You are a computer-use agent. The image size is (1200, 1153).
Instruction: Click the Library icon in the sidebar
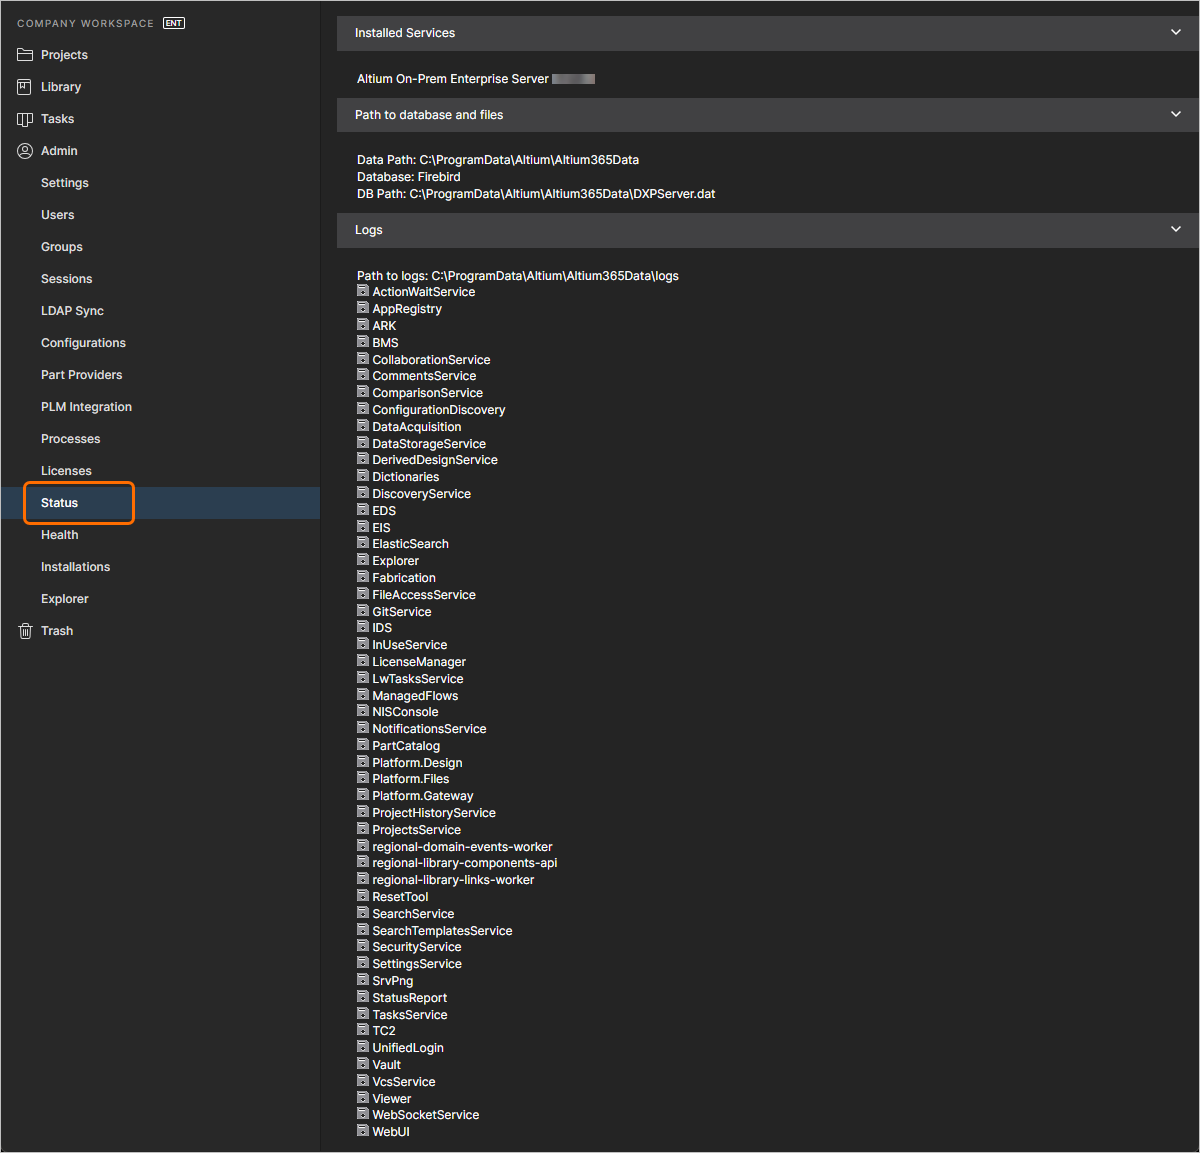point(25,86)
